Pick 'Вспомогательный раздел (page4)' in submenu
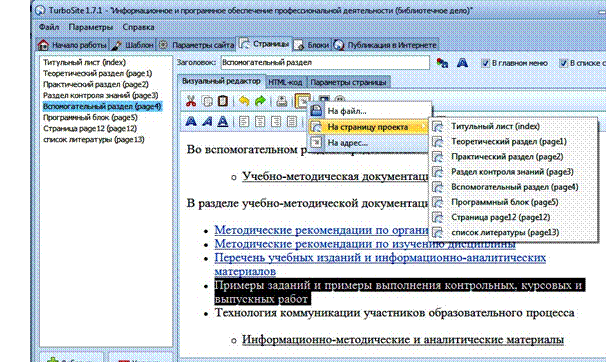 [x=513, y=187]
